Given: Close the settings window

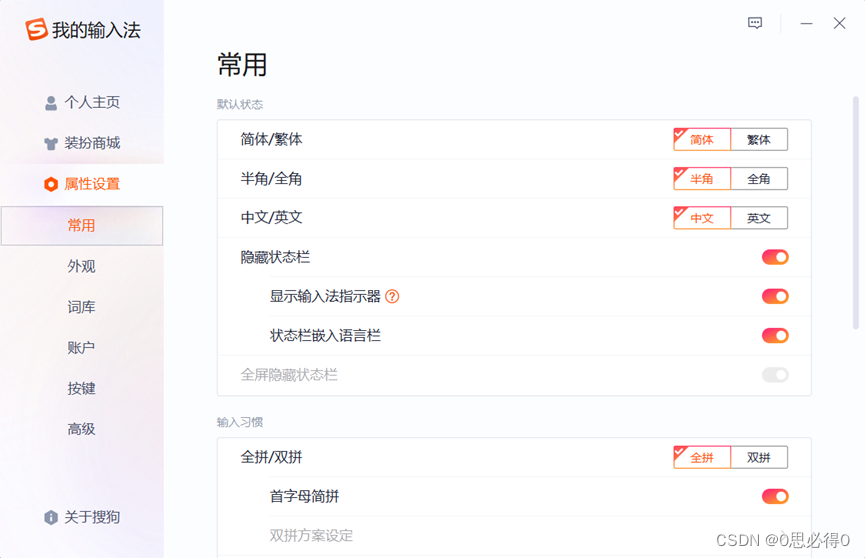Looking at the screenshot, I should point(839,23).
